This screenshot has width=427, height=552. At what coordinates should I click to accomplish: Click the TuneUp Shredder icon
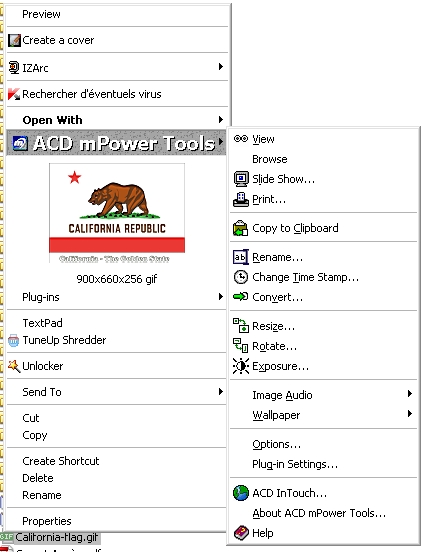point(14,340)
